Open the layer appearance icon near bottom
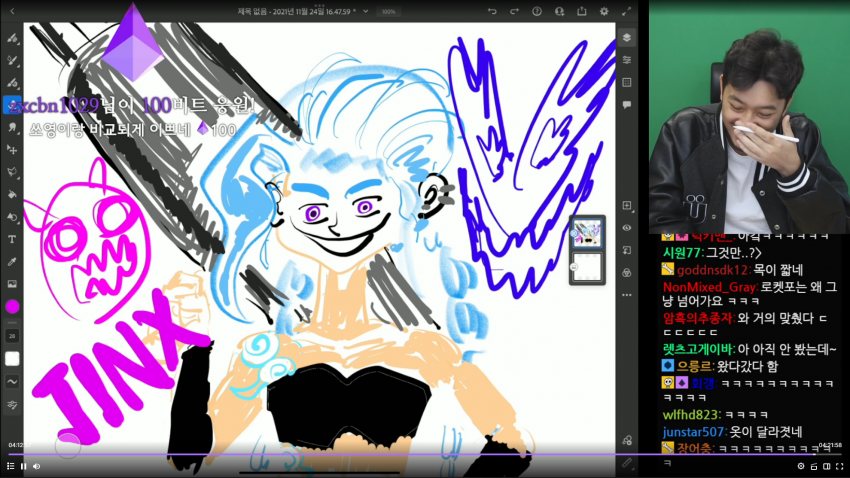This screenshot has height=478, width=850. point(627,441)
